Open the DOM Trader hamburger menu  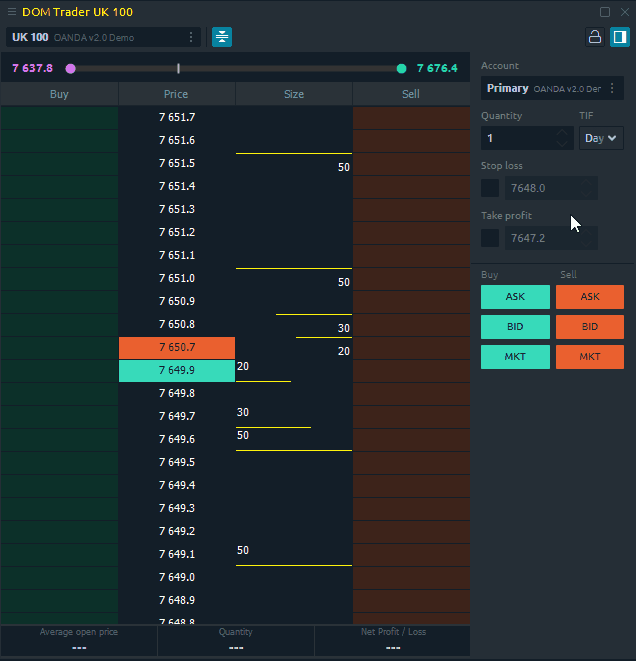tap(11, 12)
